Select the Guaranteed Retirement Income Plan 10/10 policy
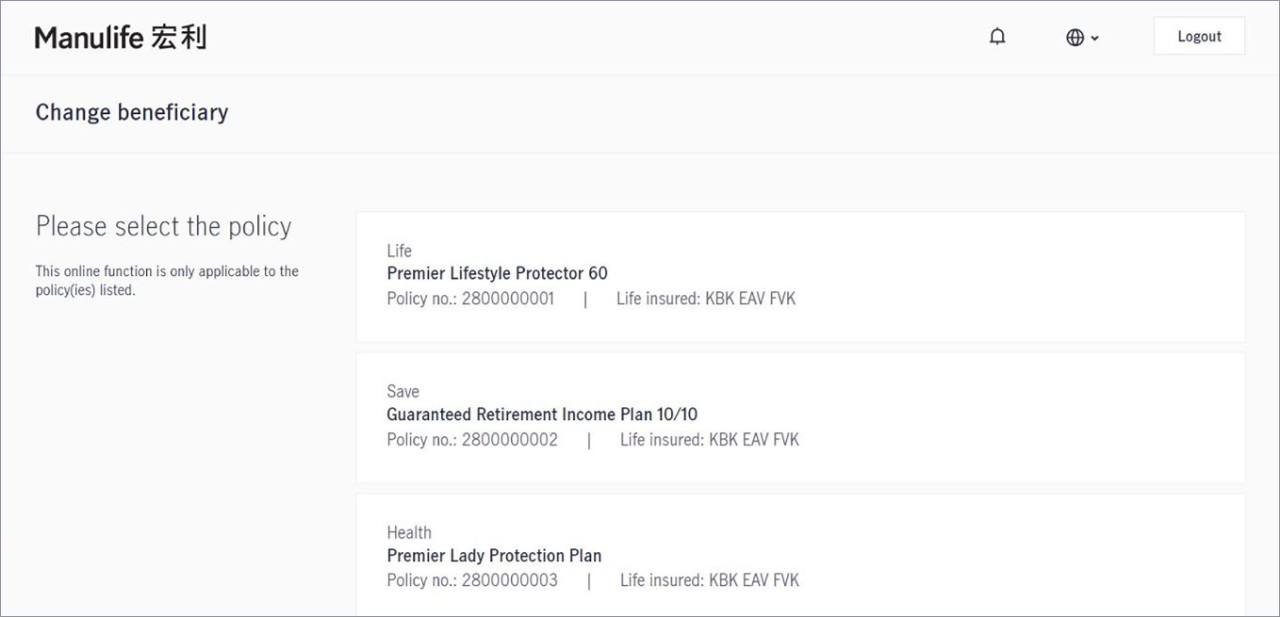This screenshot has width=1280, height=617. point(800,417)
